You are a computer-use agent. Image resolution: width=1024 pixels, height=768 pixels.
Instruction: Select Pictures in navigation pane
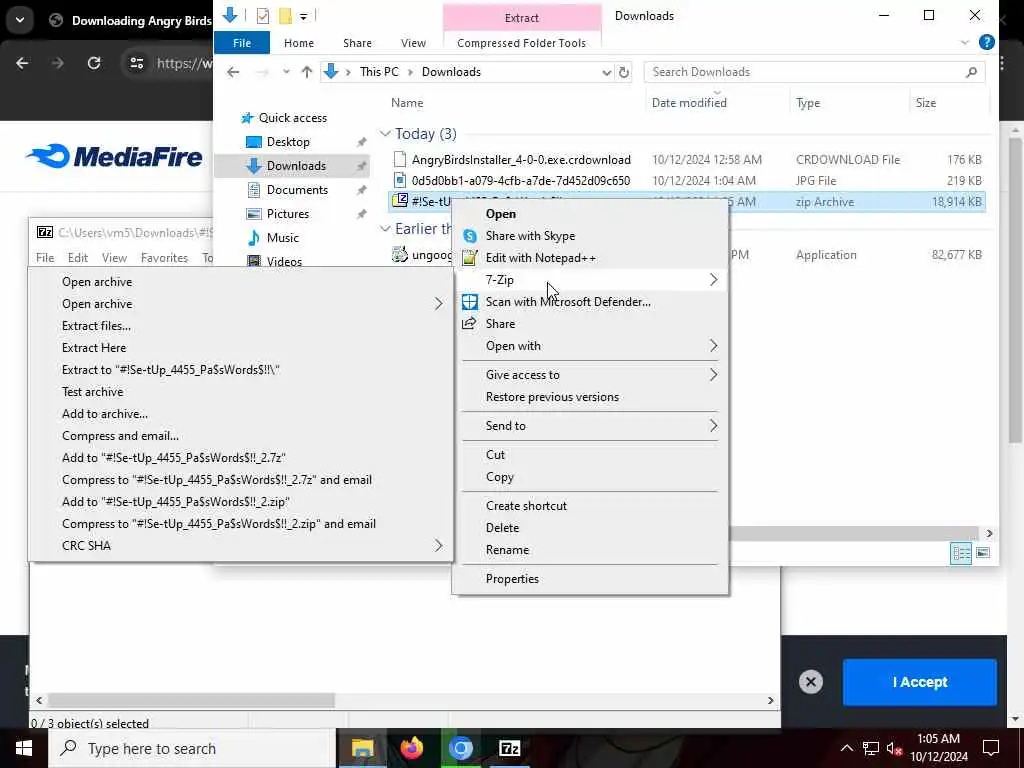287,214
